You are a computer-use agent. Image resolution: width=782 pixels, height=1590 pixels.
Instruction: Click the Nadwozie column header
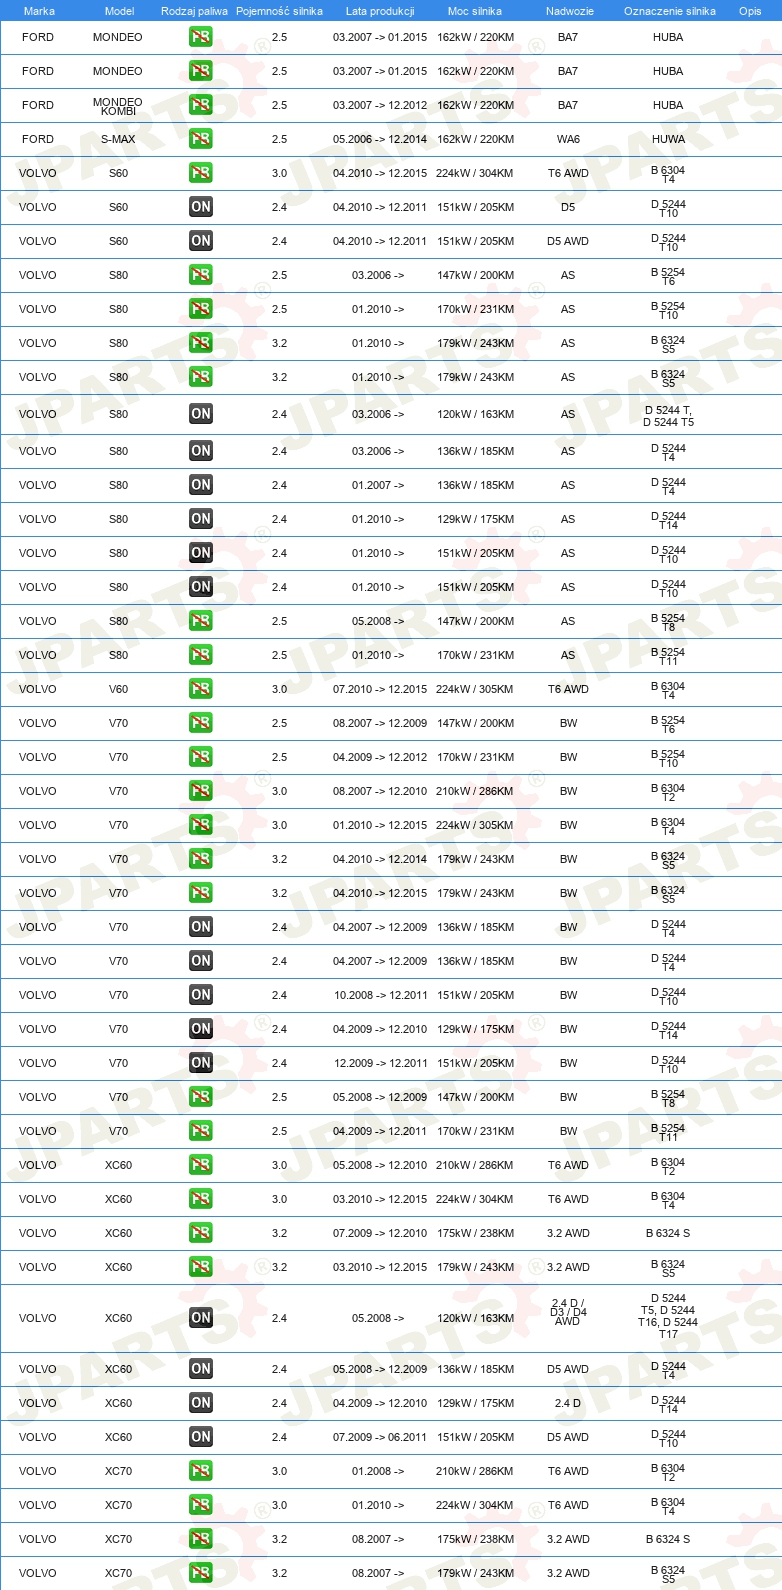pyautogui.click(x=570, y=11)
